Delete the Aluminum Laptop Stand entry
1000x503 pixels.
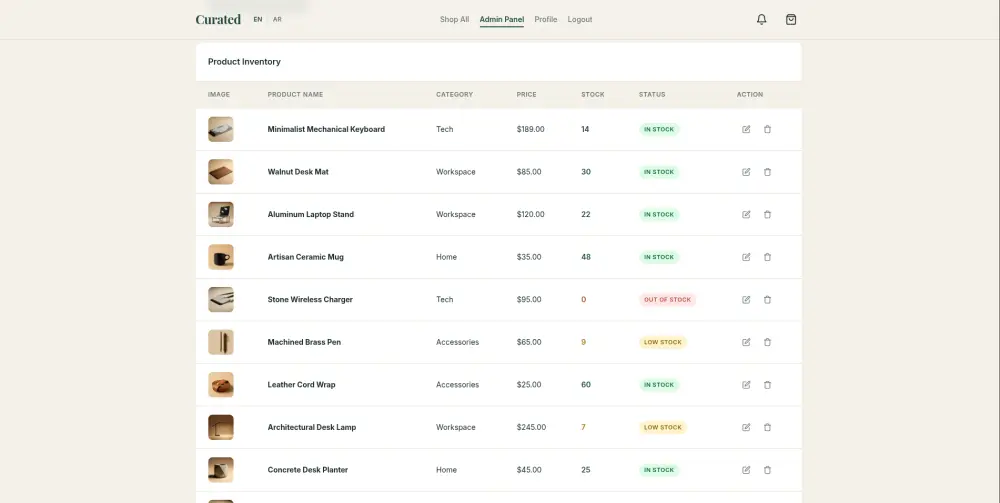(767, 215)
